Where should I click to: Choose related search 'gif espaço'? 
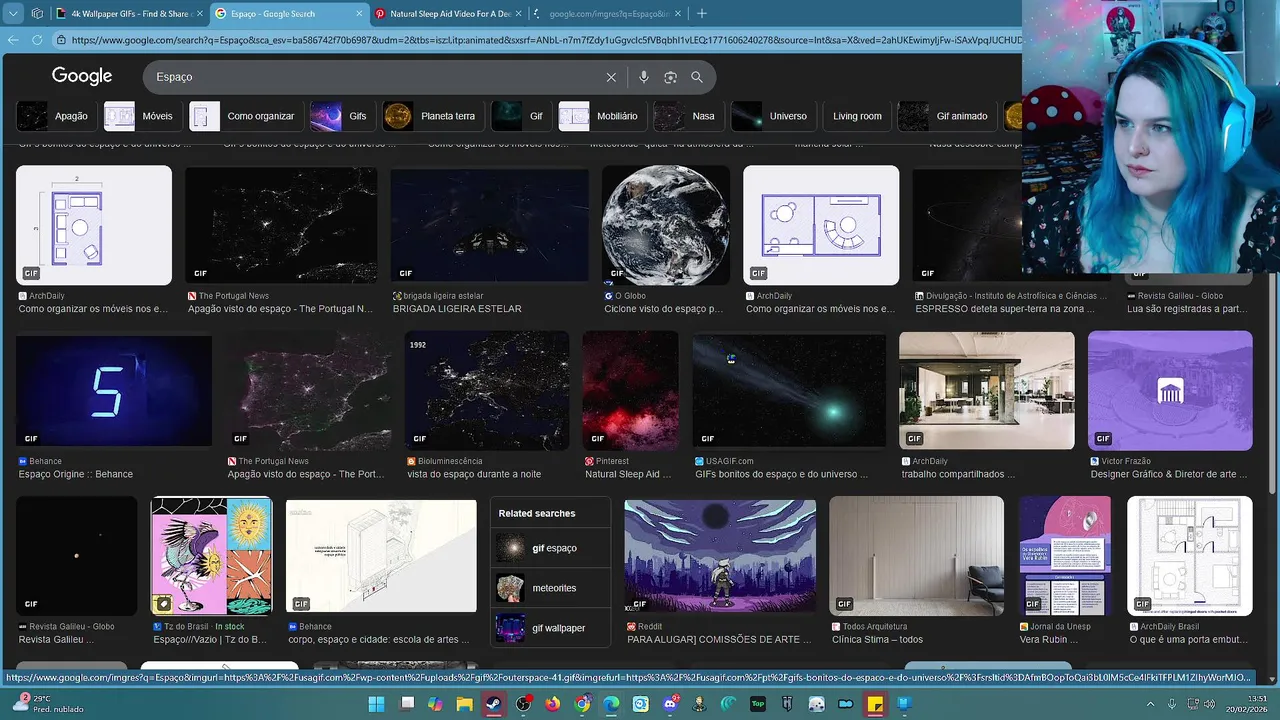point(551,548)
